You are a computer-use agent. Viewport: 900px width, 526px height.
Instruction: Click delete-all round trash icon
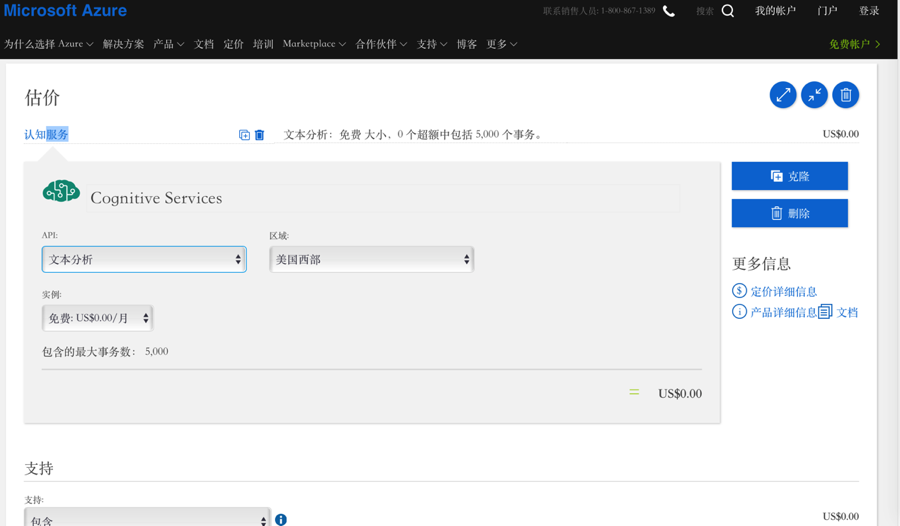pyautogui.click(x=846, y=95)
